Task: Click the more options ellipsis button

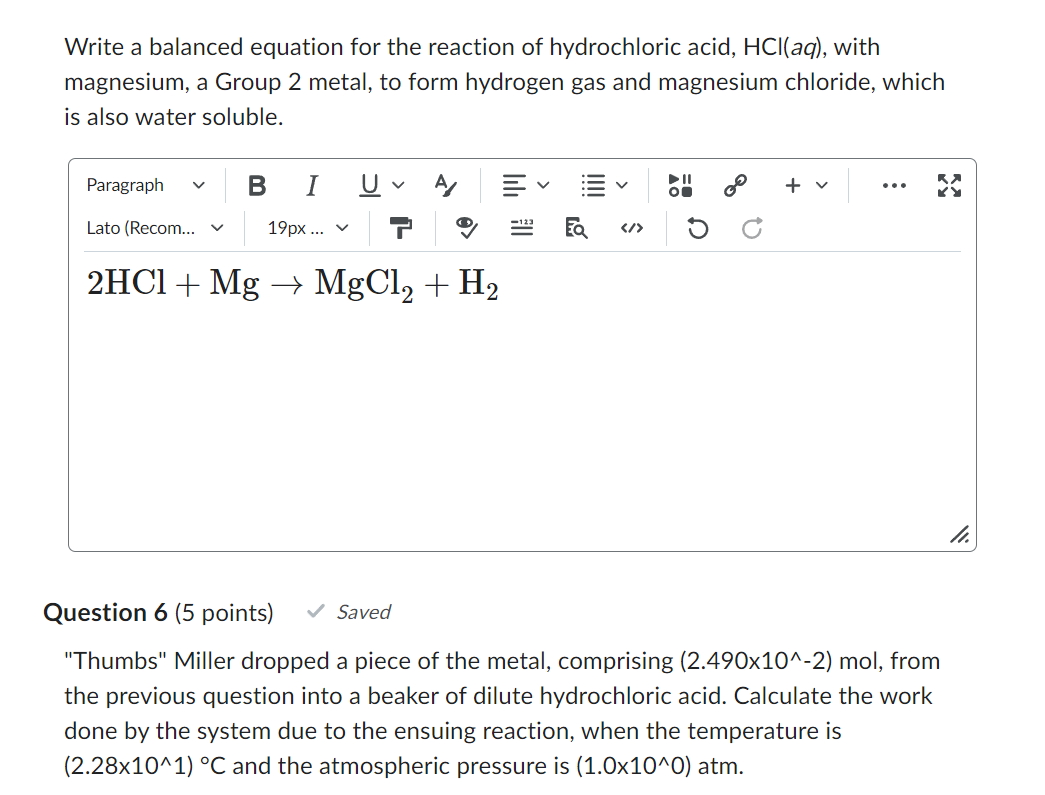Action: click(x=893, y=185)
